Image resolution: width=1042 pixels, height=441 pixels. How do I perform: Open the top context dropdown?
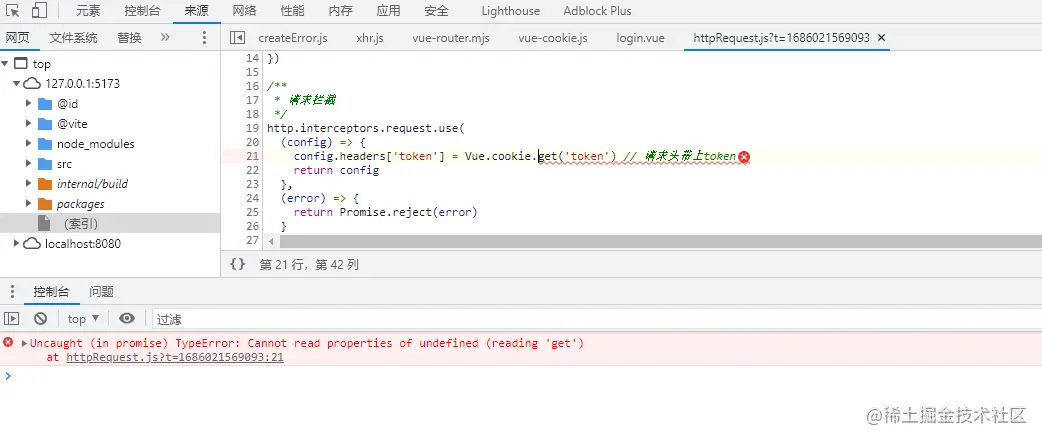click(83, 319)
